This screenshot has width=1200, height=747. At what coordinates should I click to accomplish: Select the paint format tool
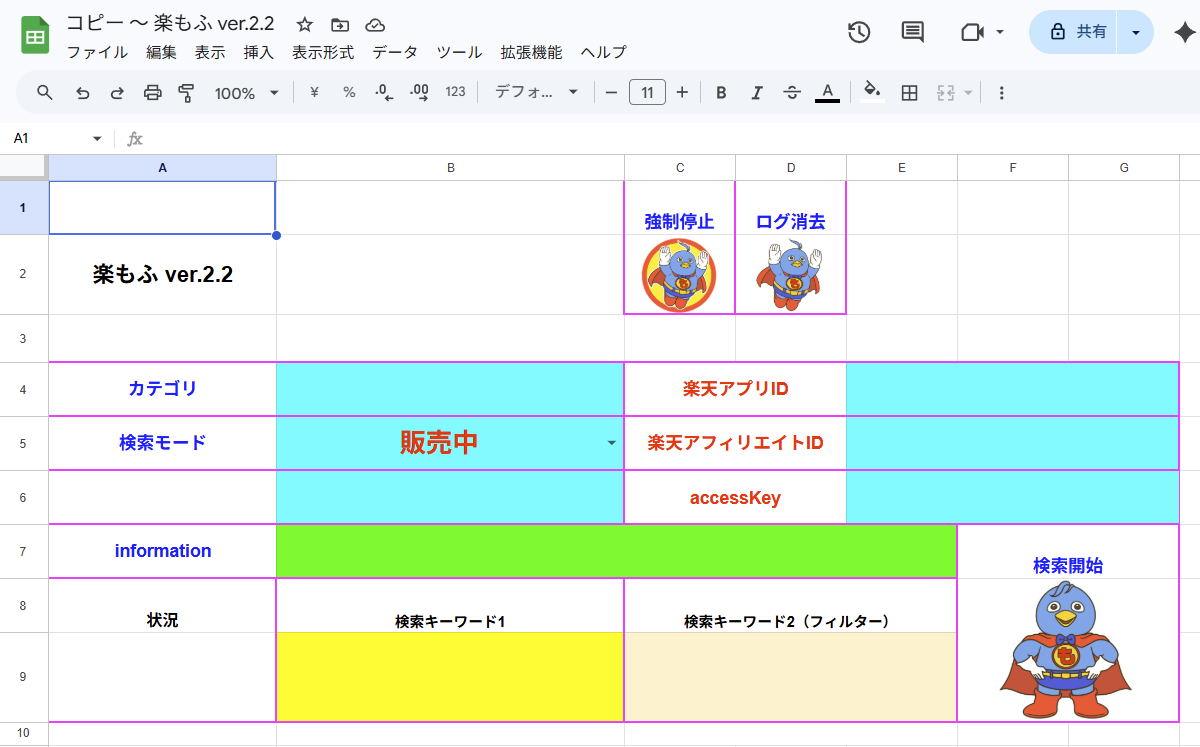(186, 93)
